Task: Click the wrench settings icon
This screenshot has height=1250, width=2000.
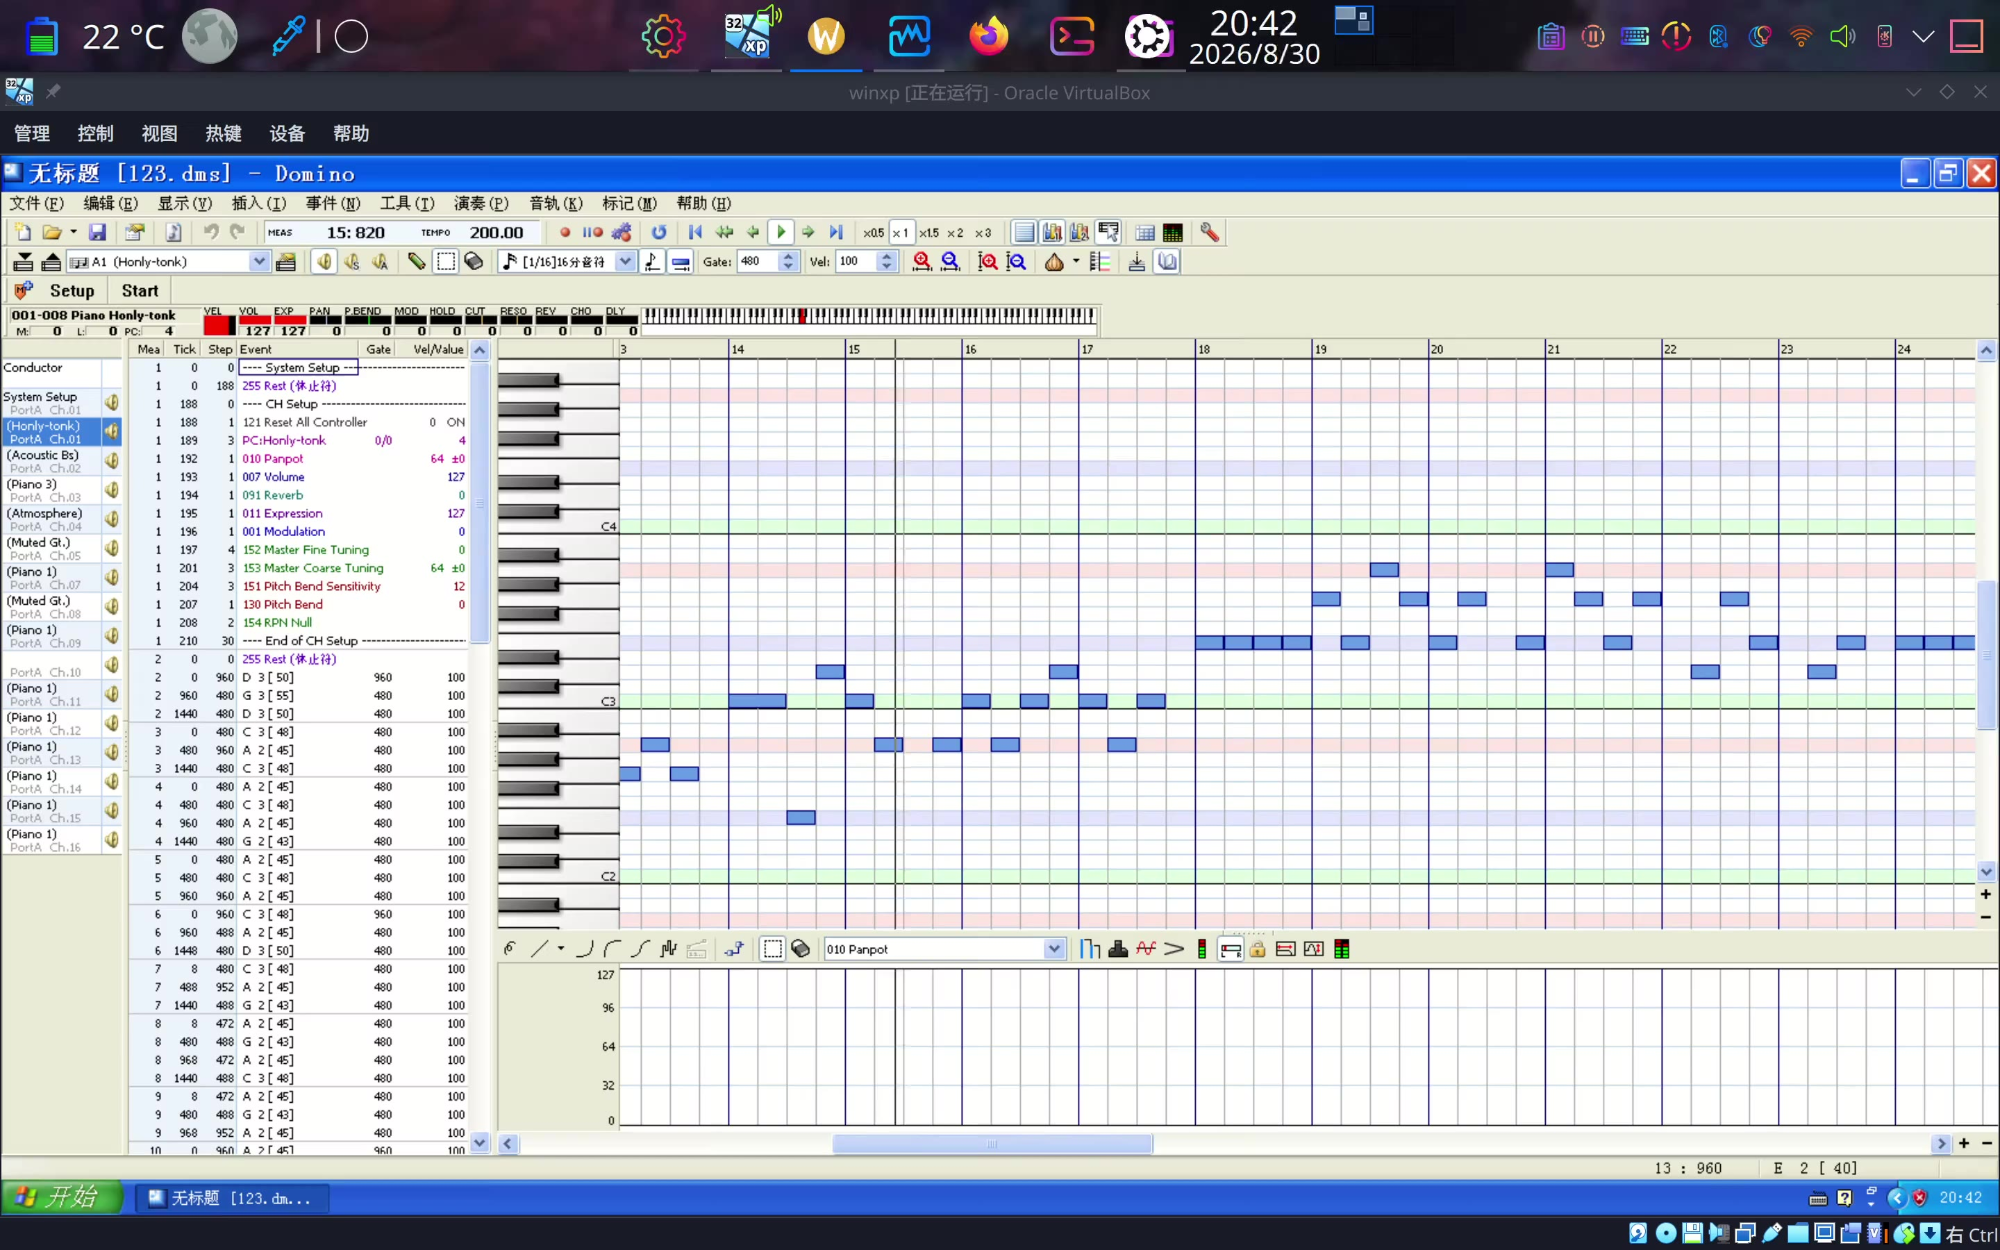Action: click(1210, 233)
